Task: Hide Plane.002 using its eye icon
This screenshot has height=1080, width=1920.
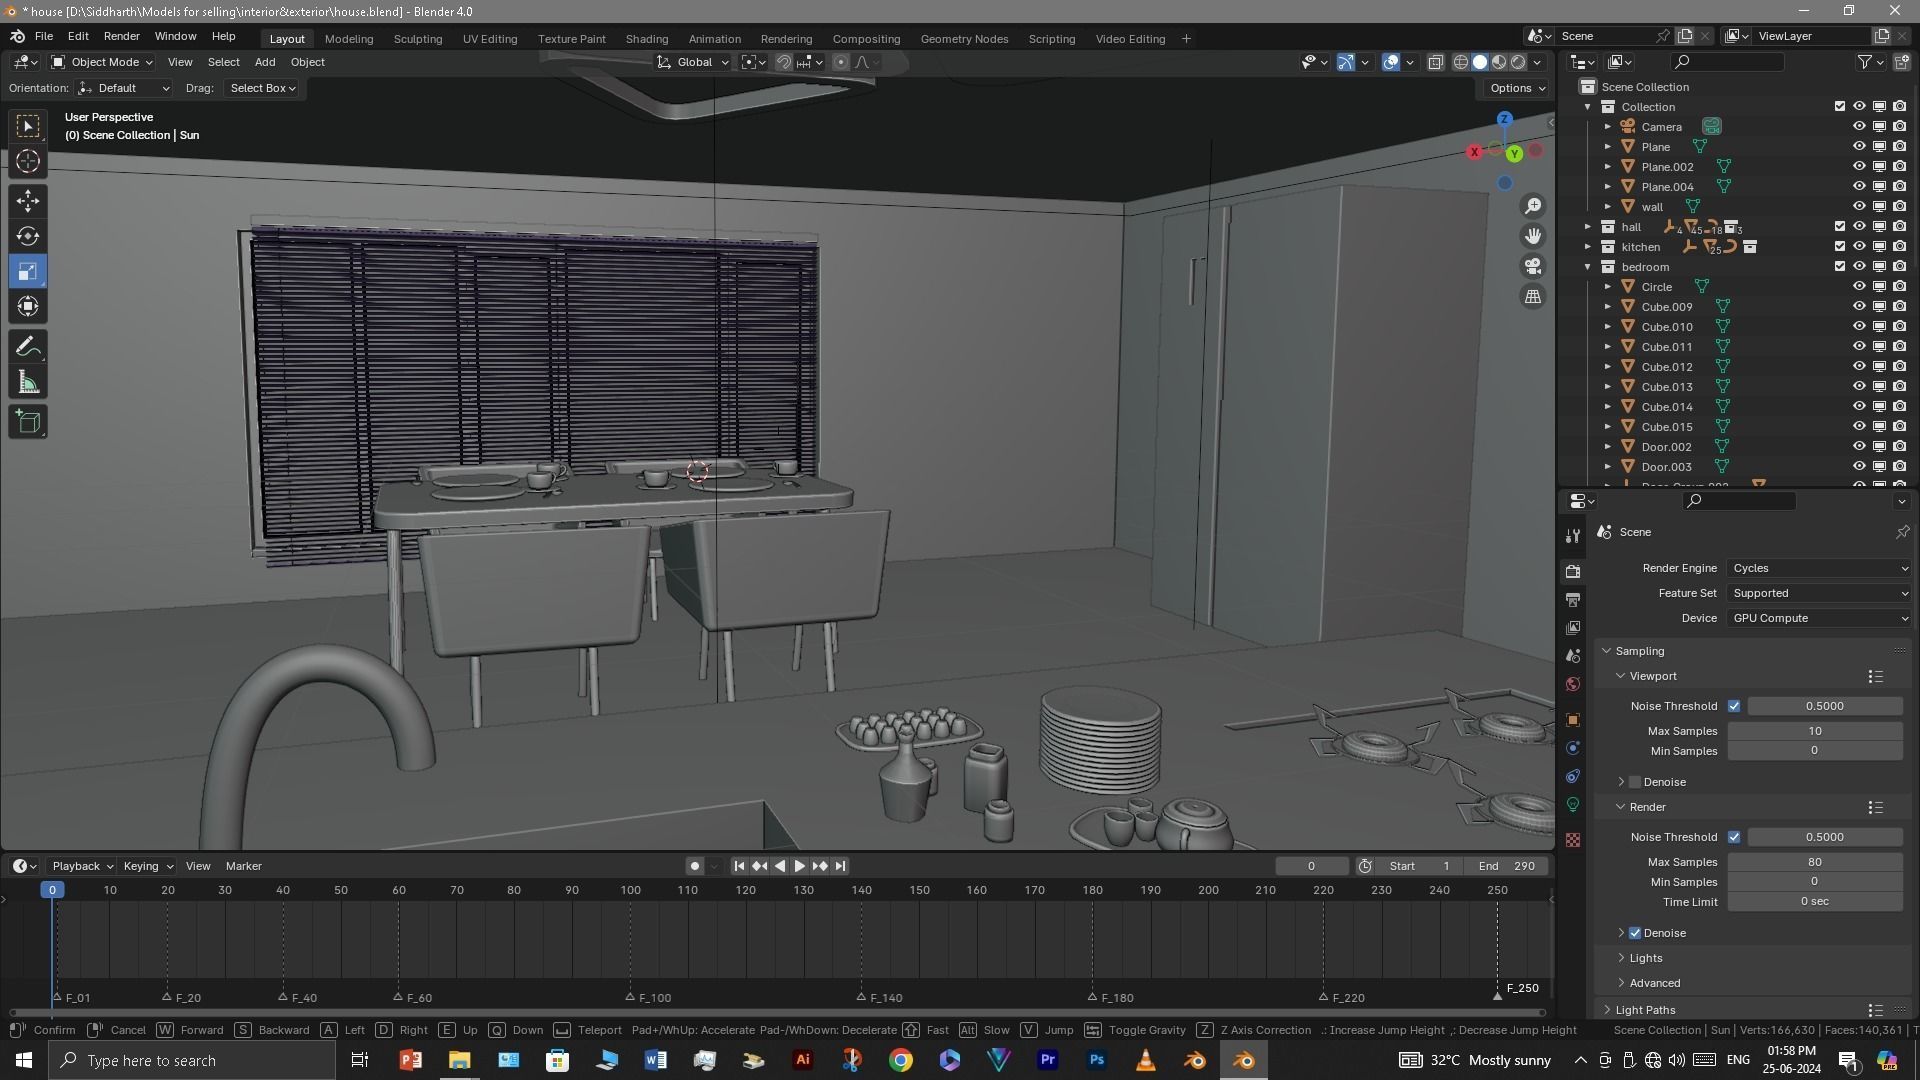Action: click(x=1859, y=167)
